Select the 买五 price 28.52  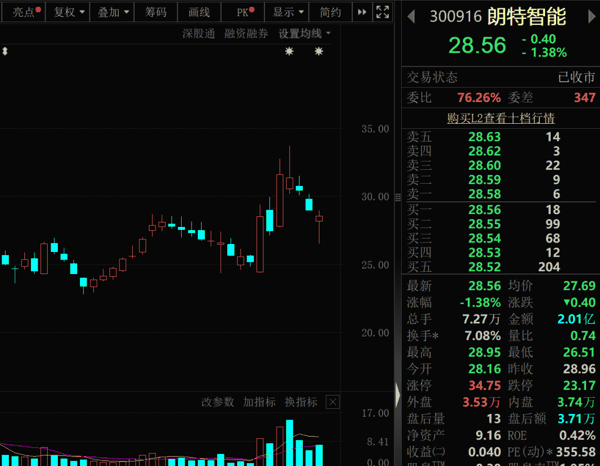[484, 267]
